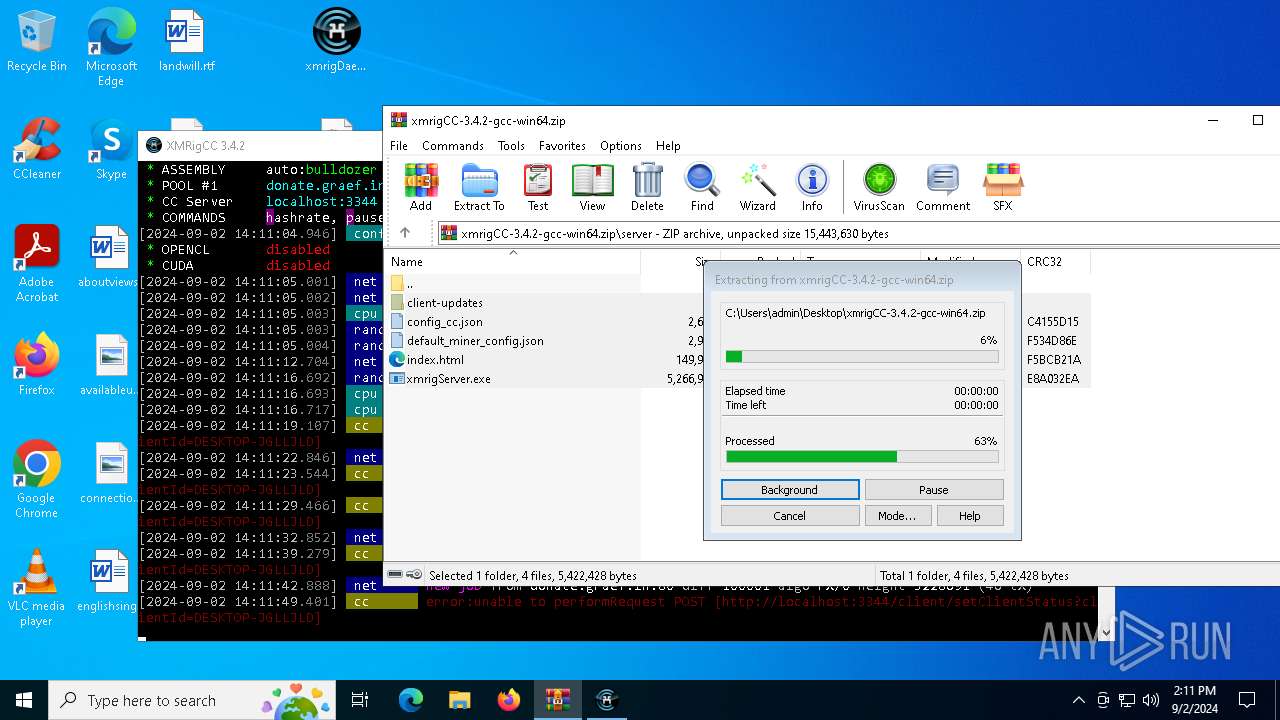Switch to WinRAR taskbar button
Image resolution: width=1280 pixels, height=720 pixels.
[x=557, y=700]
